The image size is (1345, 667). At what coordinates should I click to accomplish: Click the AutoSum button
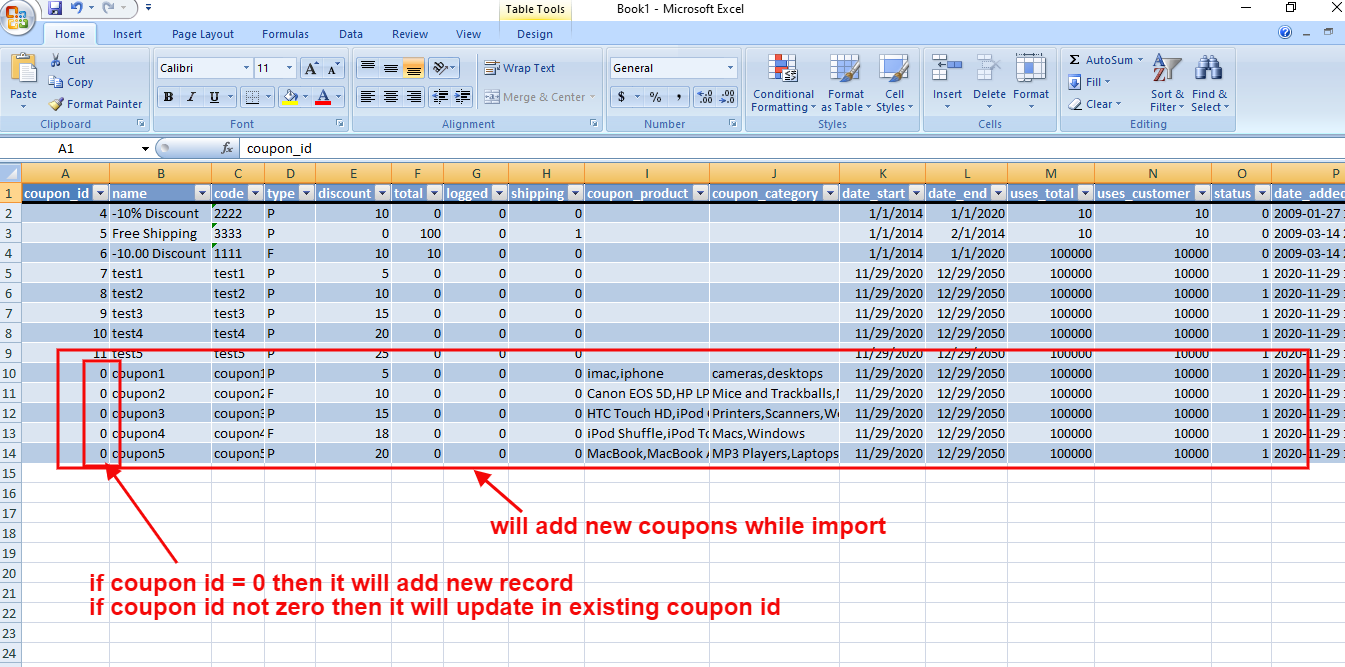tap(1107, 60)
